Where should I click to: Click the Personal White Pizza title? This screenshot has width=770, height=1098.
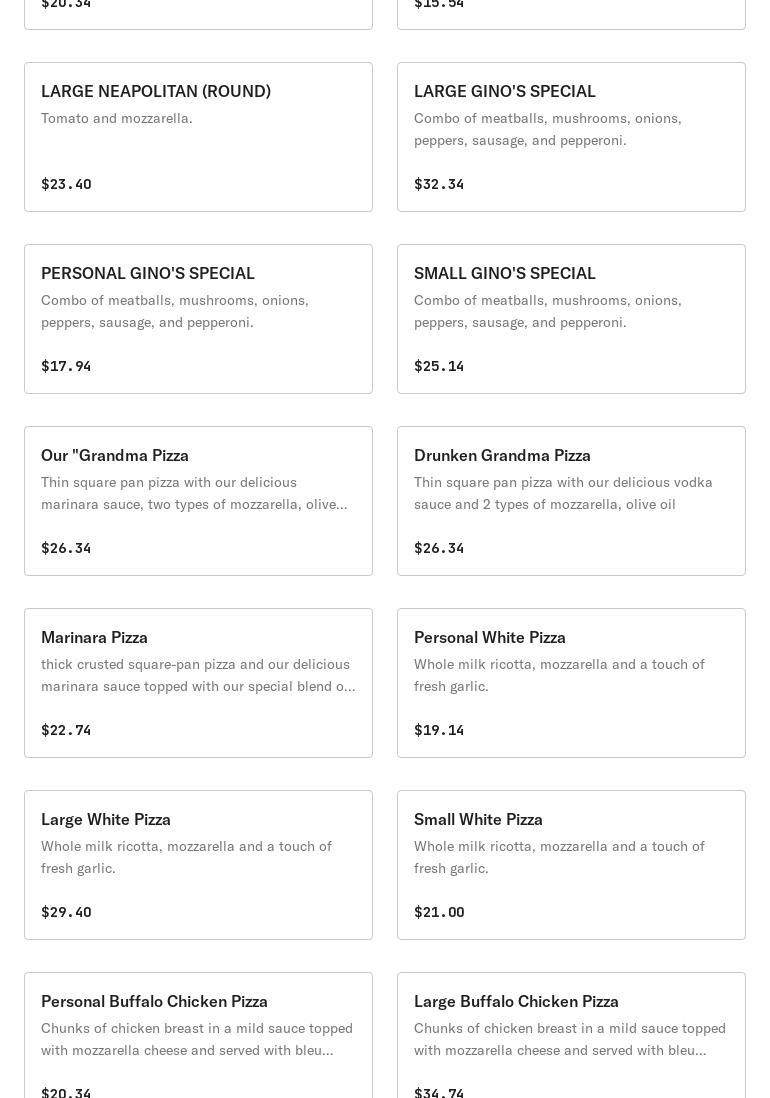click(x=490, y=637)
